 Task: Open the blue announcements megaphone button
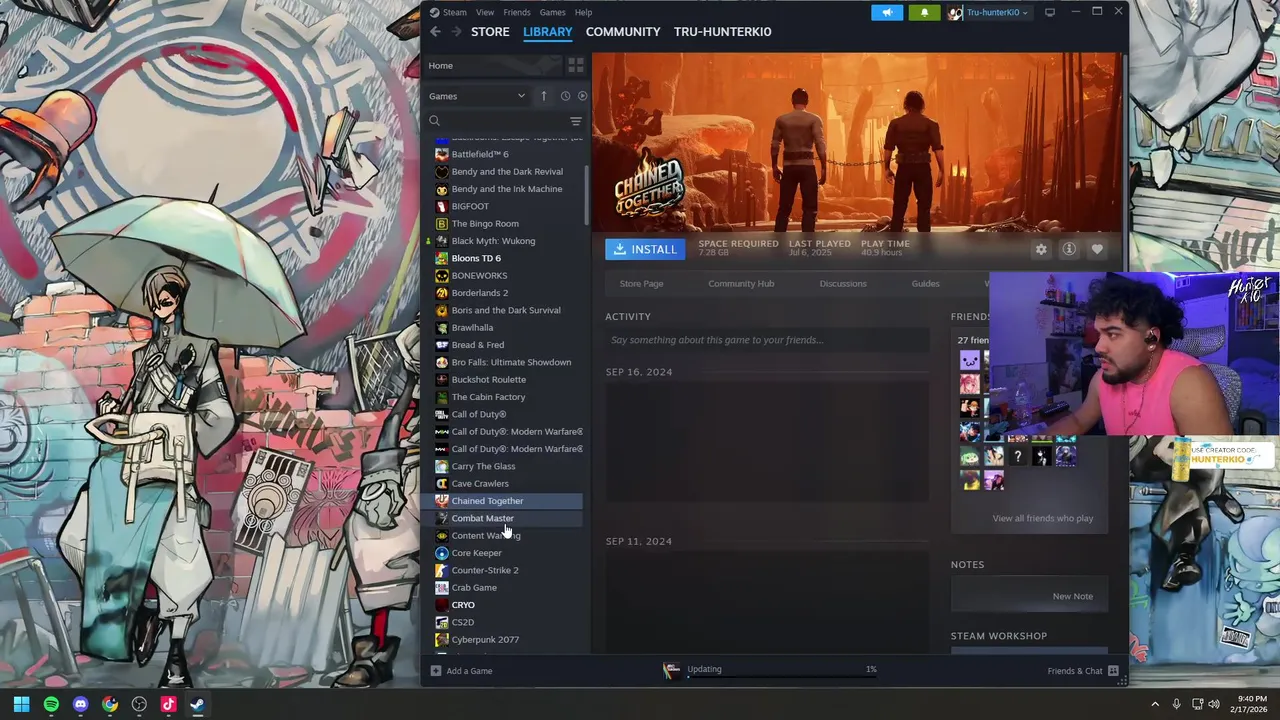(x=886, y=12)
